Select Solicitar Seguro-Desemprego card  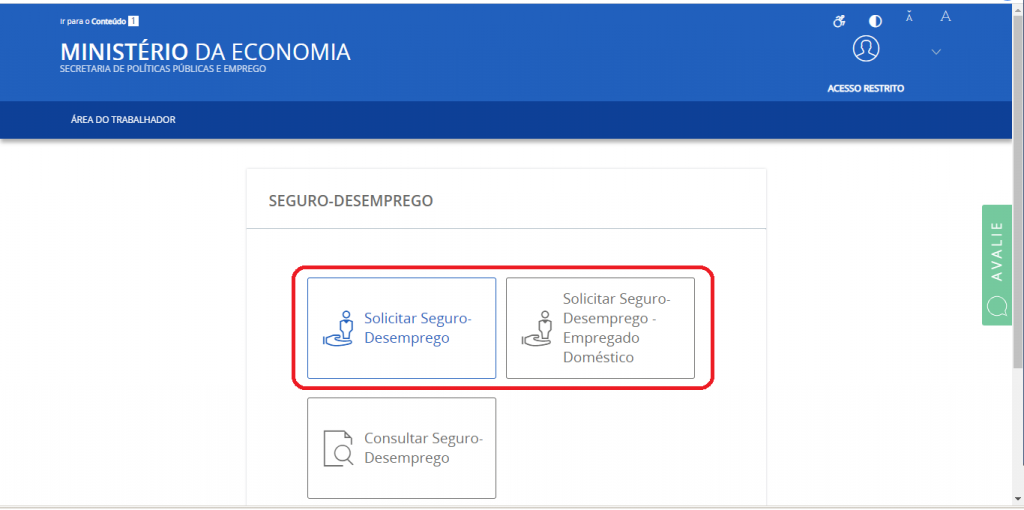pyautogui.click(x=402, y=328)
